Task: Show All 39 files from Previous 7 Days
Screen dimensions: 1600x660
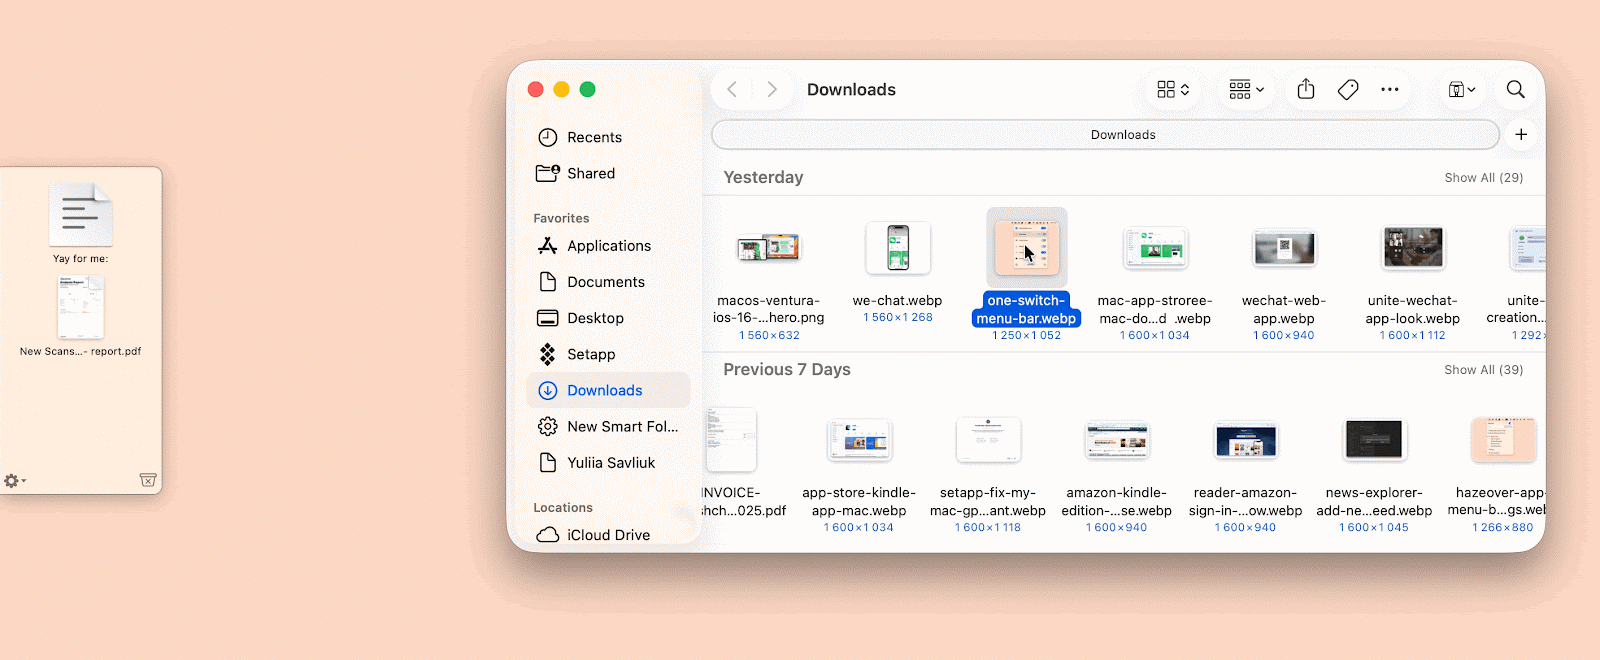Action: pyautogui.click(x=1483, y=369)
